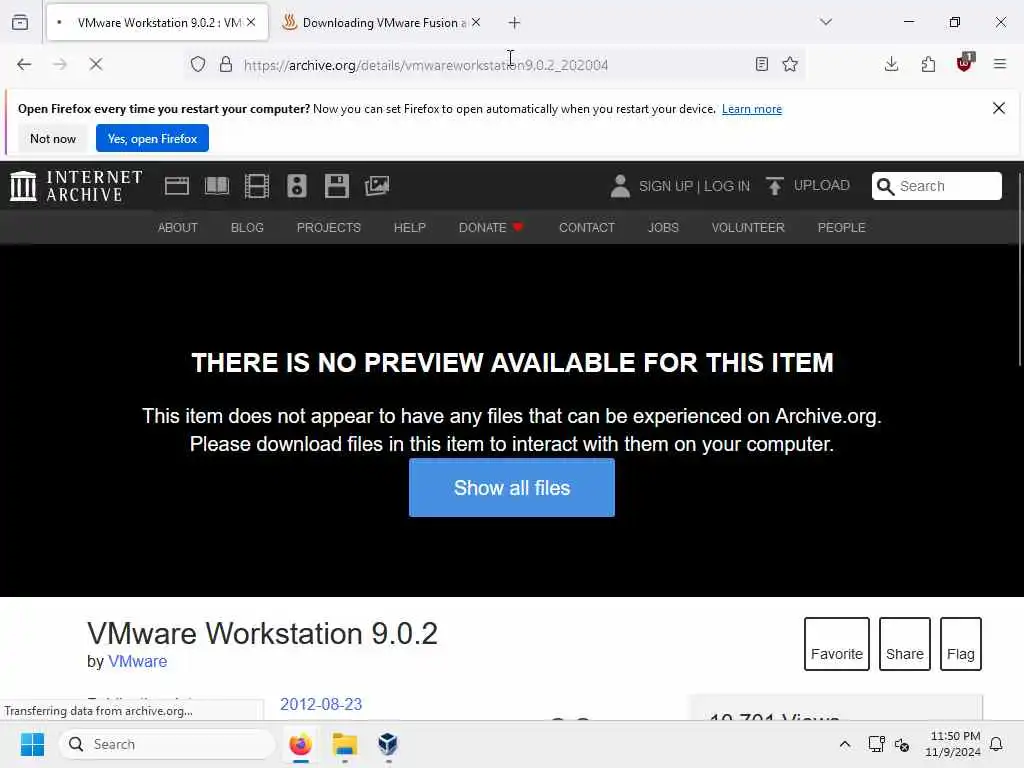The width and height of the screenshot is (1024, 768).
Task: Go back to the previous page
Action: click(x=24, y=64)
